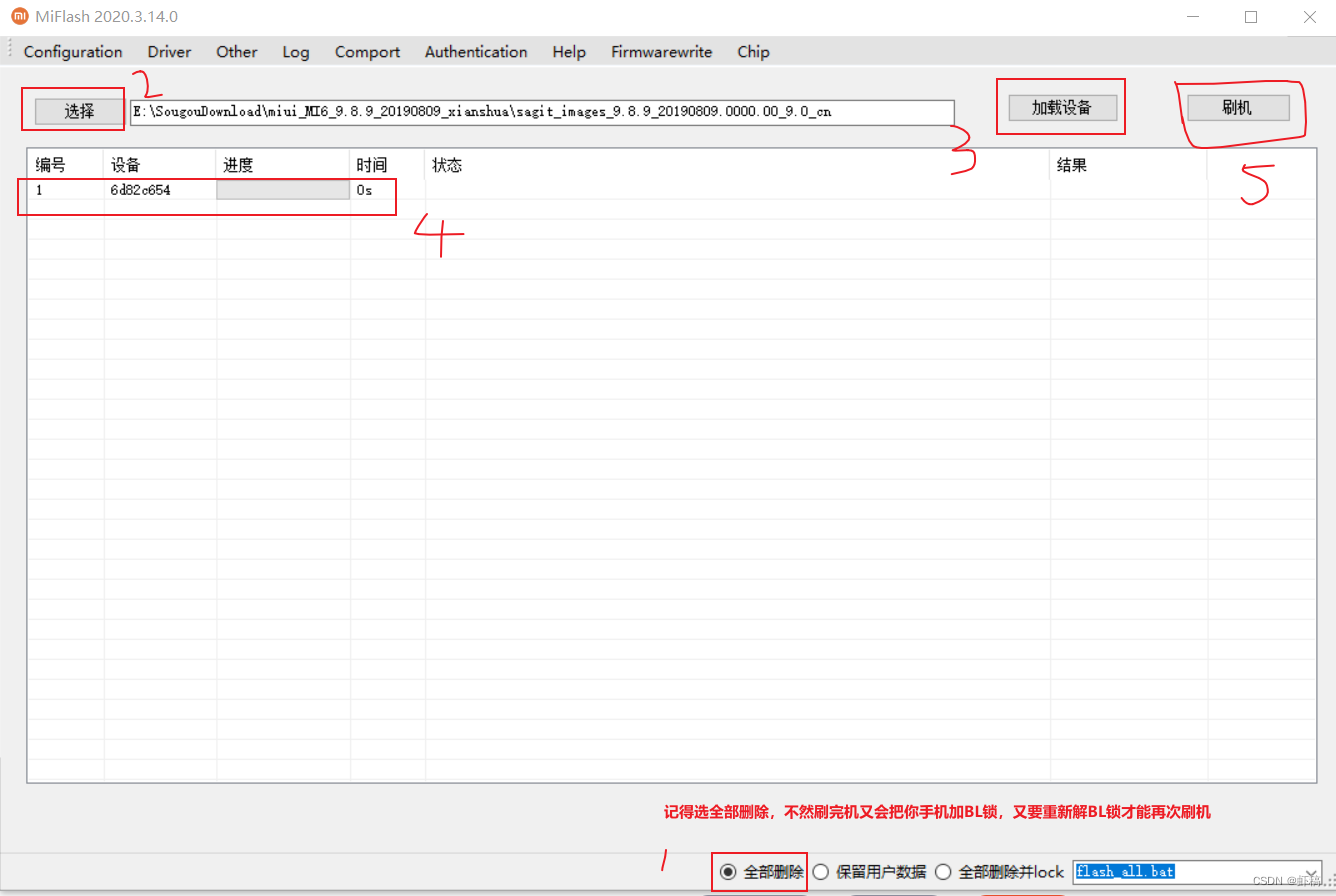
Task: Open the Firmwarewrite menu
Action: (662, 52)
